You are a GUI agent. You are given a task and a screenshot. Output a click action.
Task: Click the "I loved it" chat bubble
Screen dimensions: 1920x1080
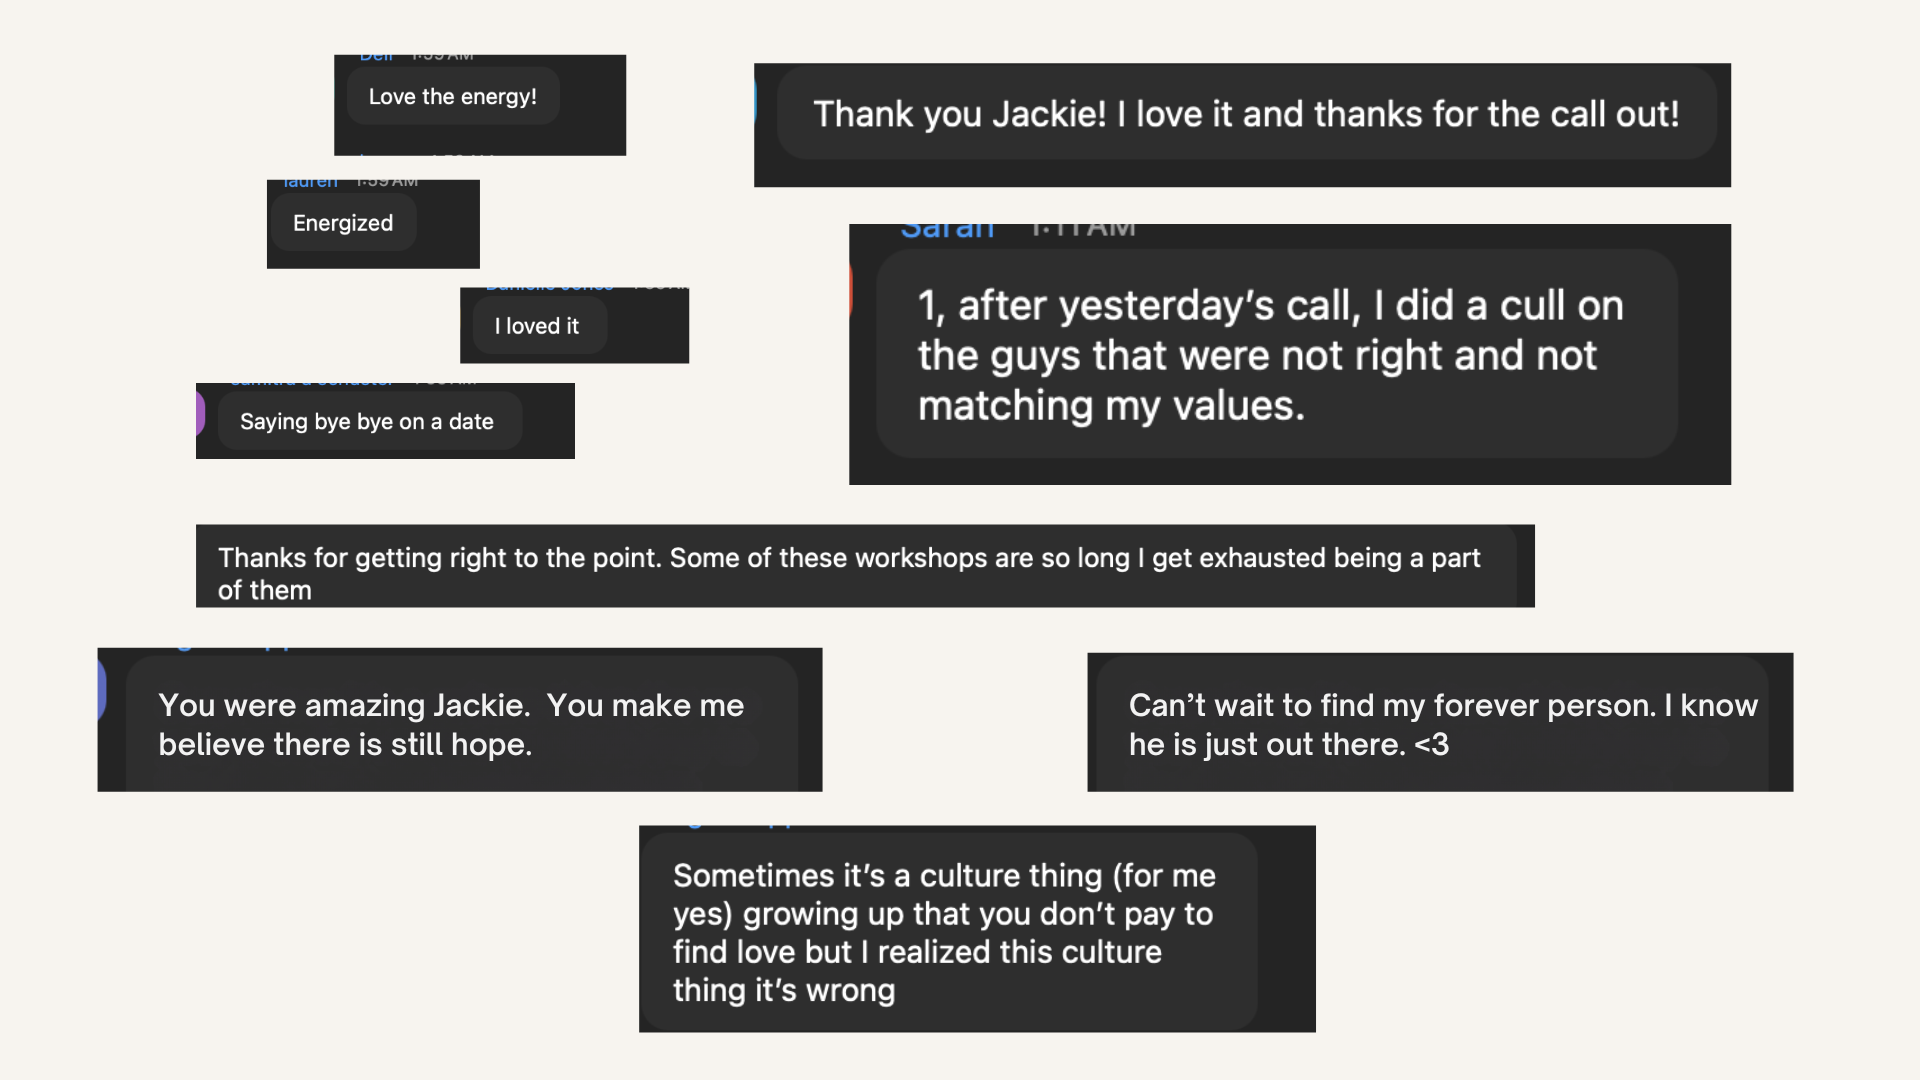(x=537, y=326)
